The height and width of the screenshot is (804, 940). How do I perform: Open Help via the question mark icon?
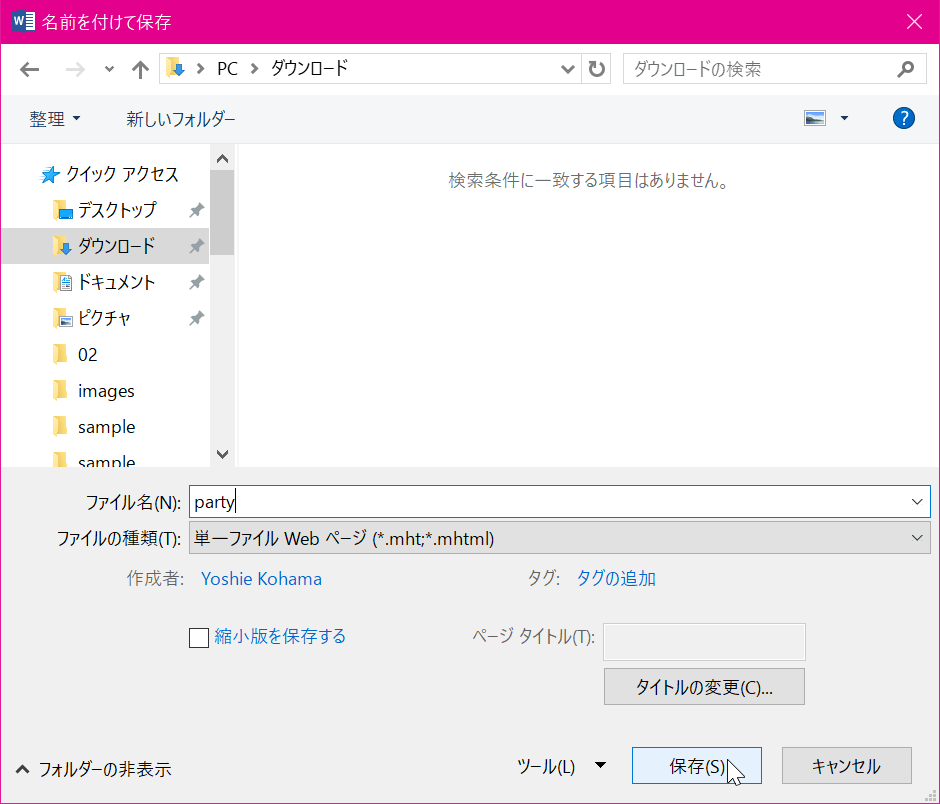tap(903, 118)
